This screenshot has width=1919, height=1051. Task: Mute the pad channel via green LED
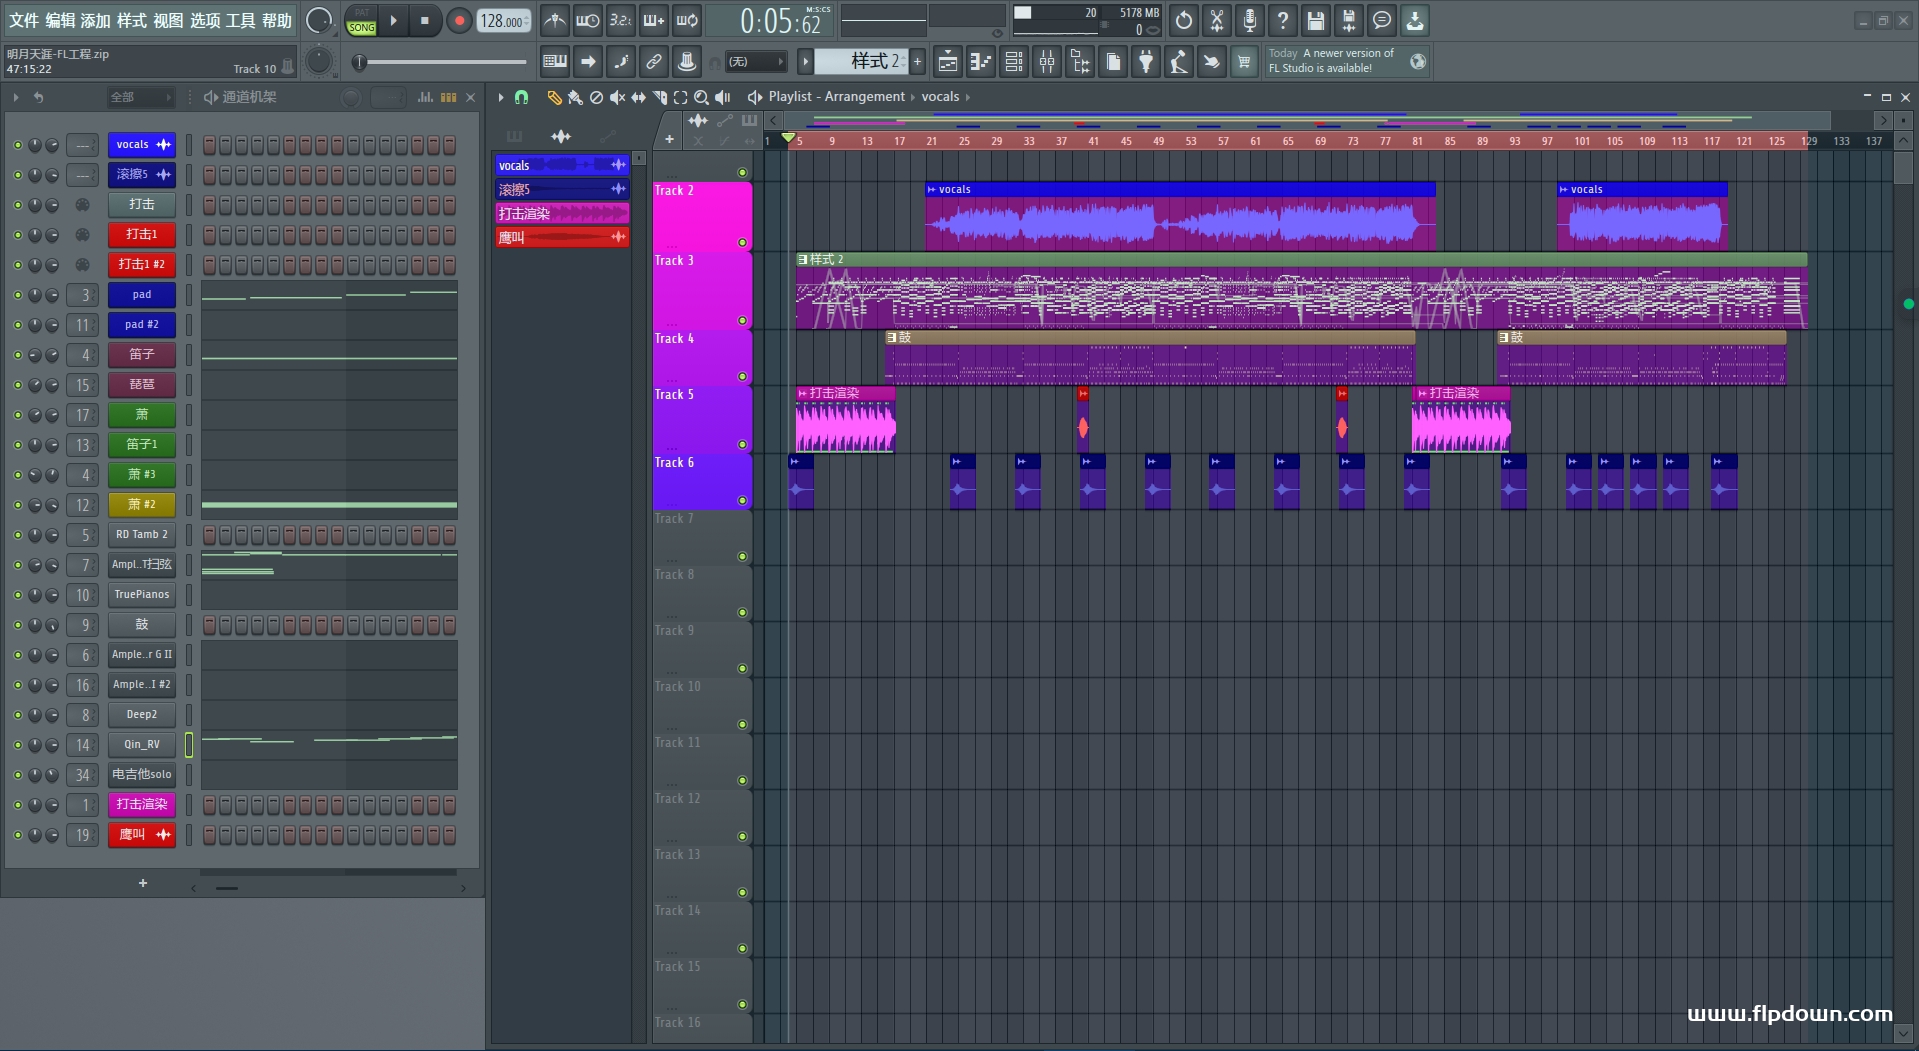tap(17, 295)
